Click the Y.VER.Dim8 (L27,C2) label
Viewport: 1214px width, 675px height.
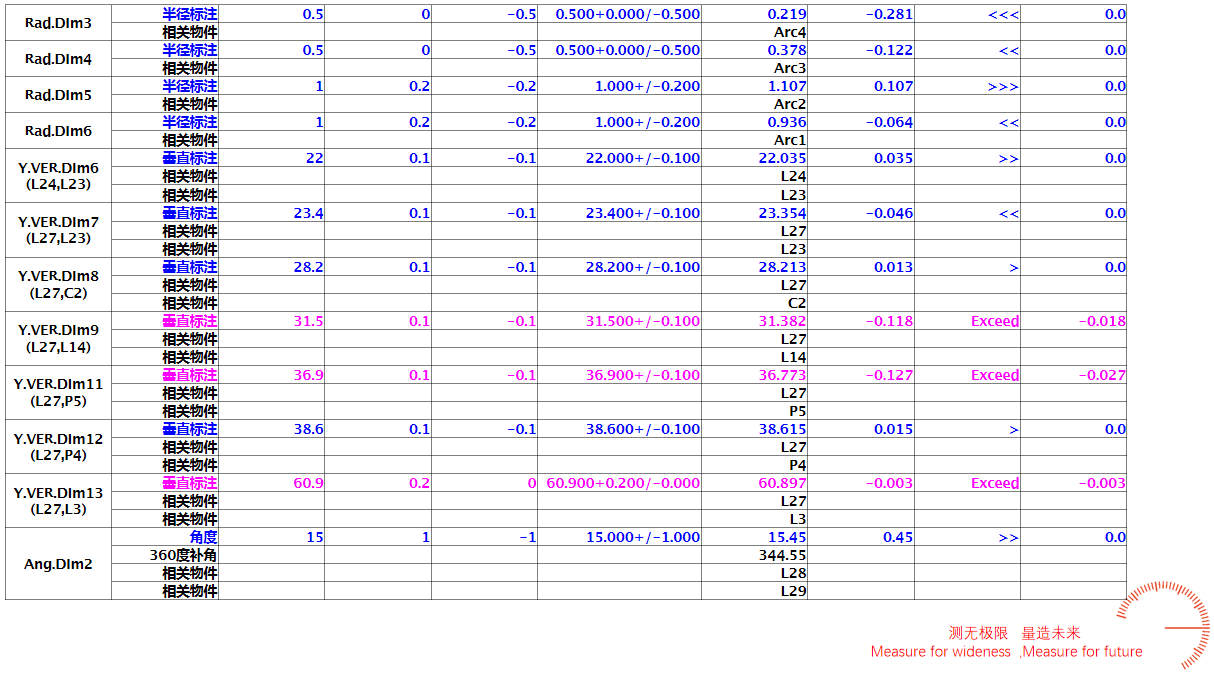click(x=58, y=284)
